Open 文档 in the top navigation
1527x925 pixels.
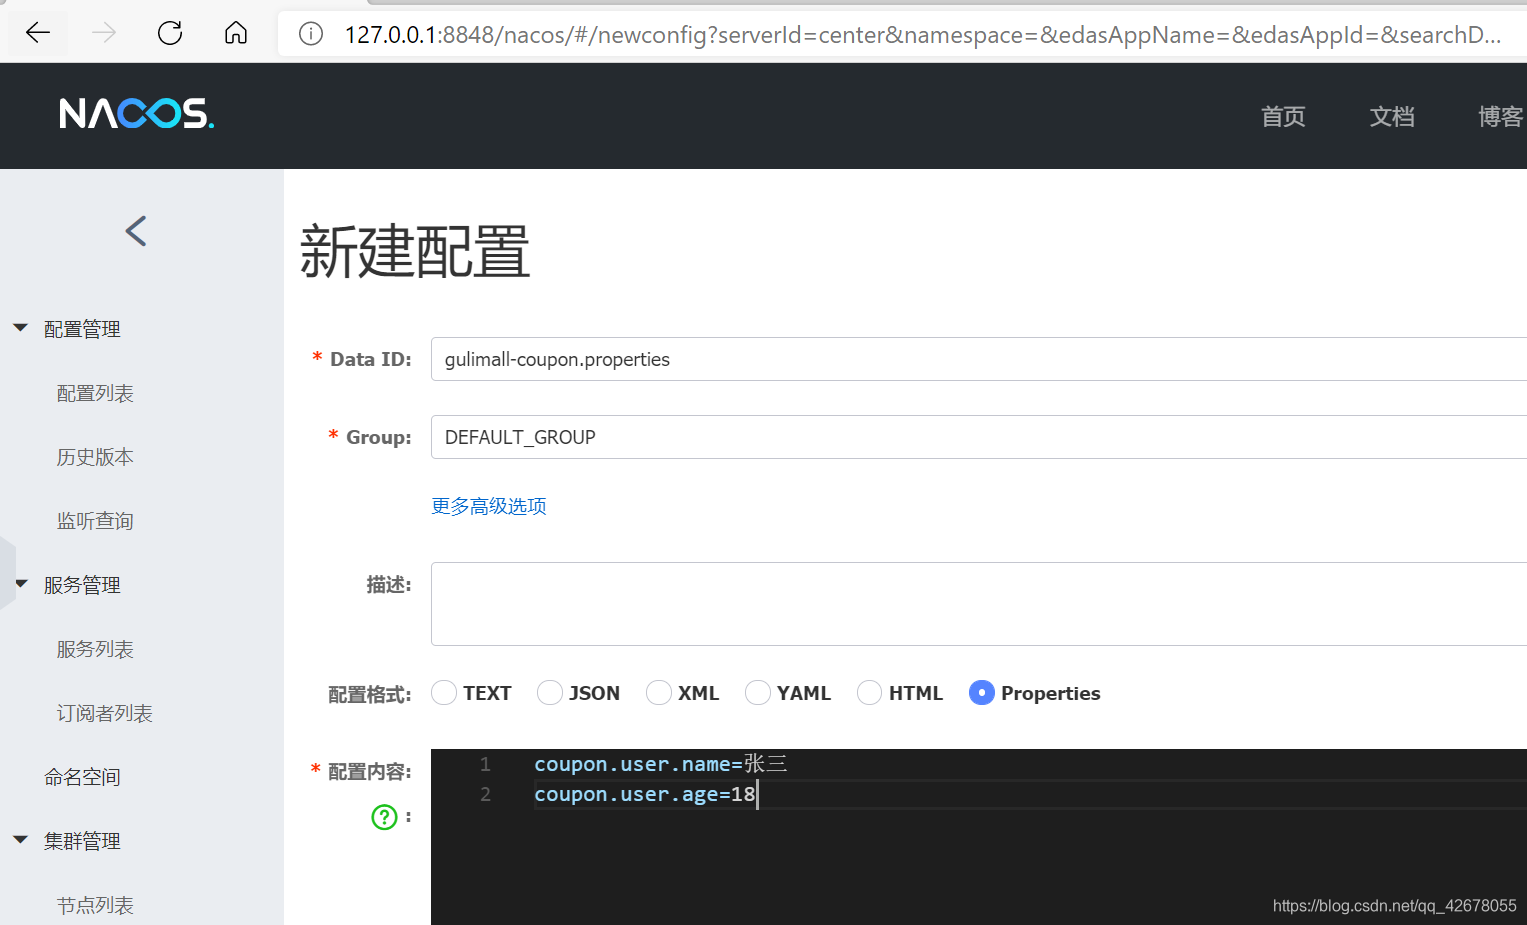point(1392,116)
